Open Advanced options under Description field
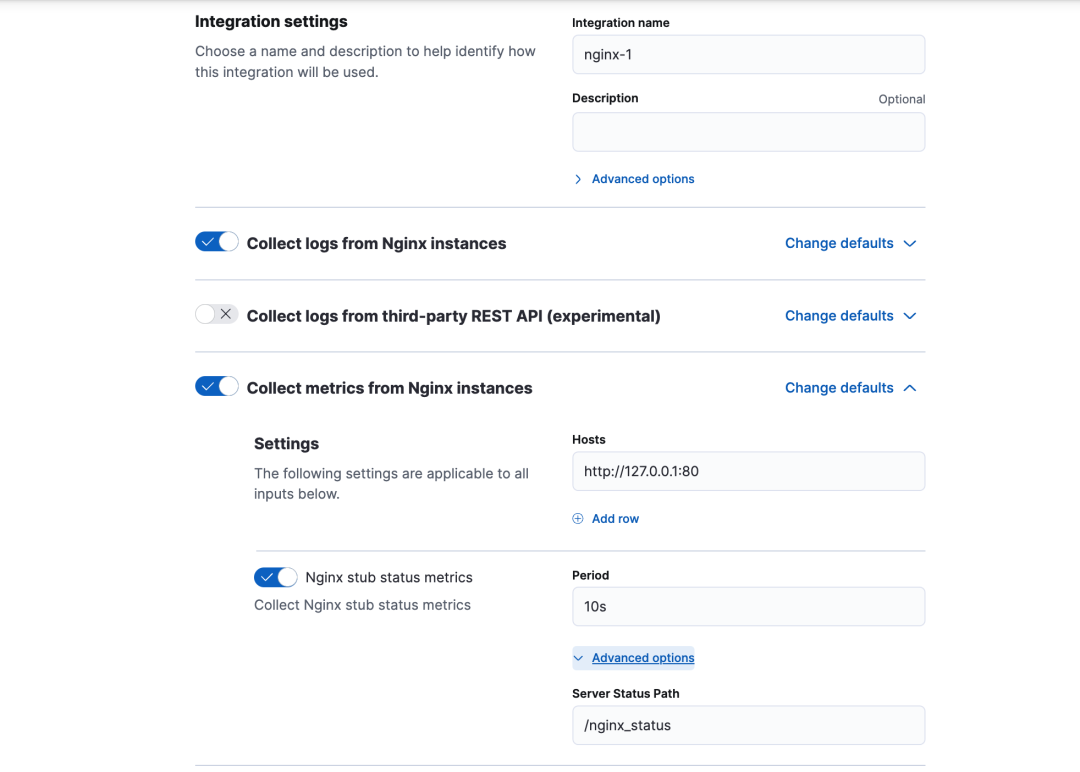1080x772 pixels. pos(643,179)
